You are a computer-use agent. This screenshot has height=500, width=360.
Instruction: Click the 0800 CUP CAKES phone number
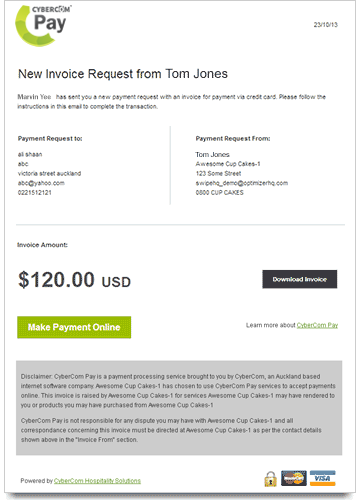[x=220, y=193]
